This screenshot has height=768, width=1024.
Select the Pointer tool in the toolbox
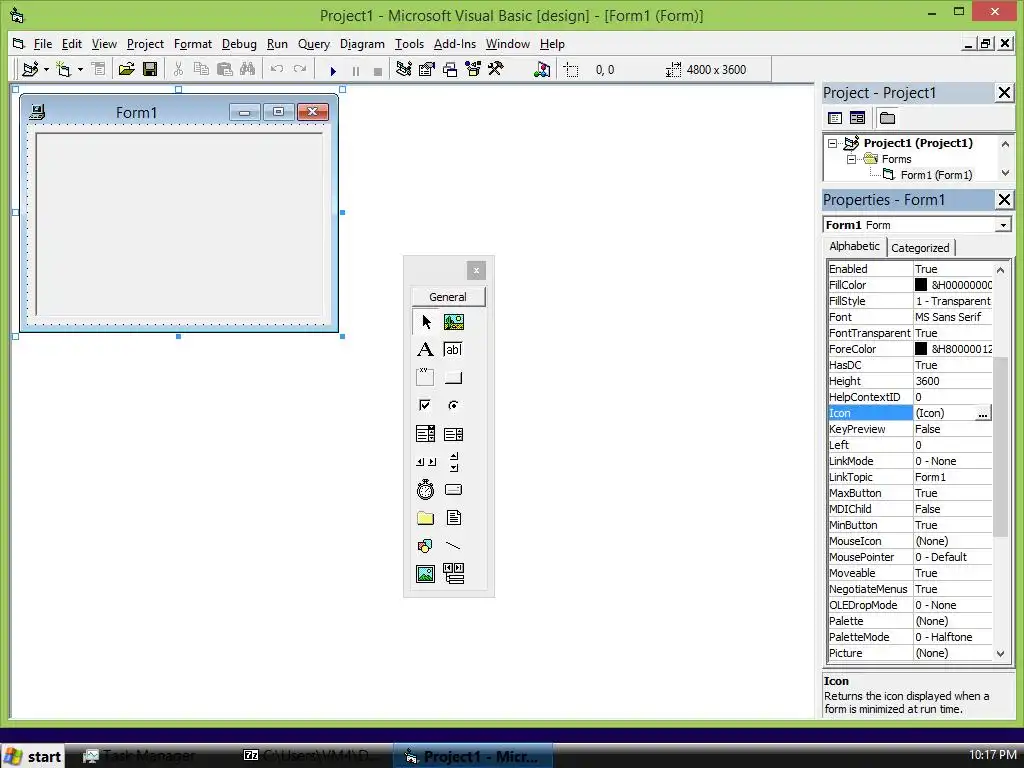(426, 322)
